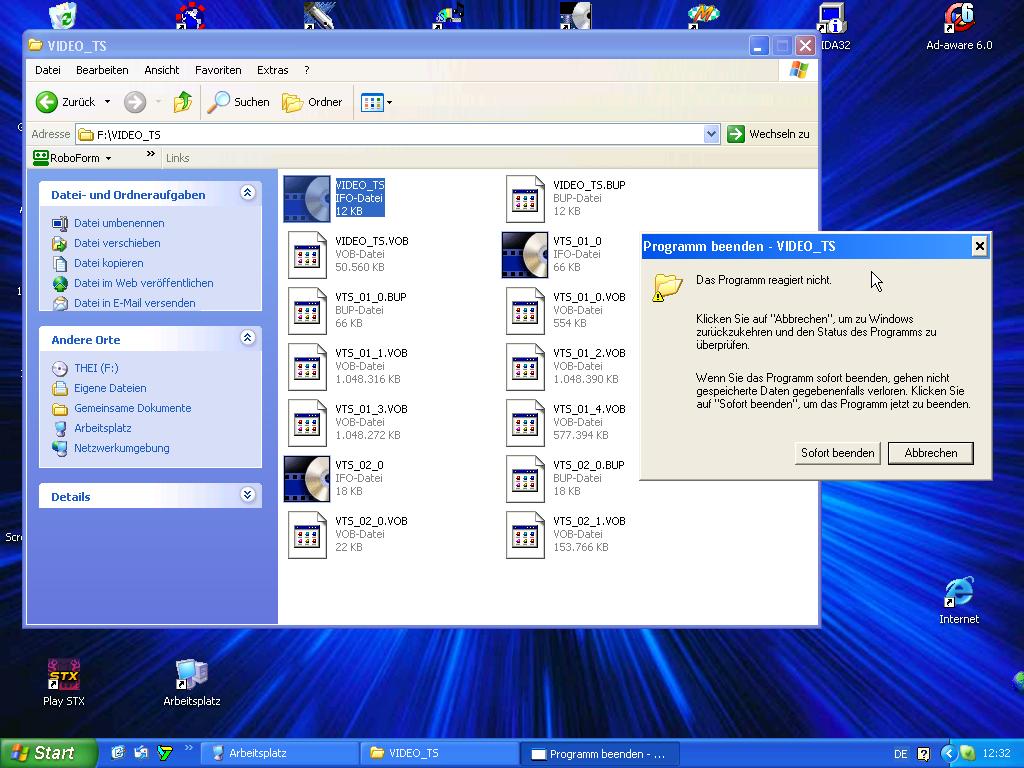Open the RoboForm toolbar dropdown

click(108, 158)
